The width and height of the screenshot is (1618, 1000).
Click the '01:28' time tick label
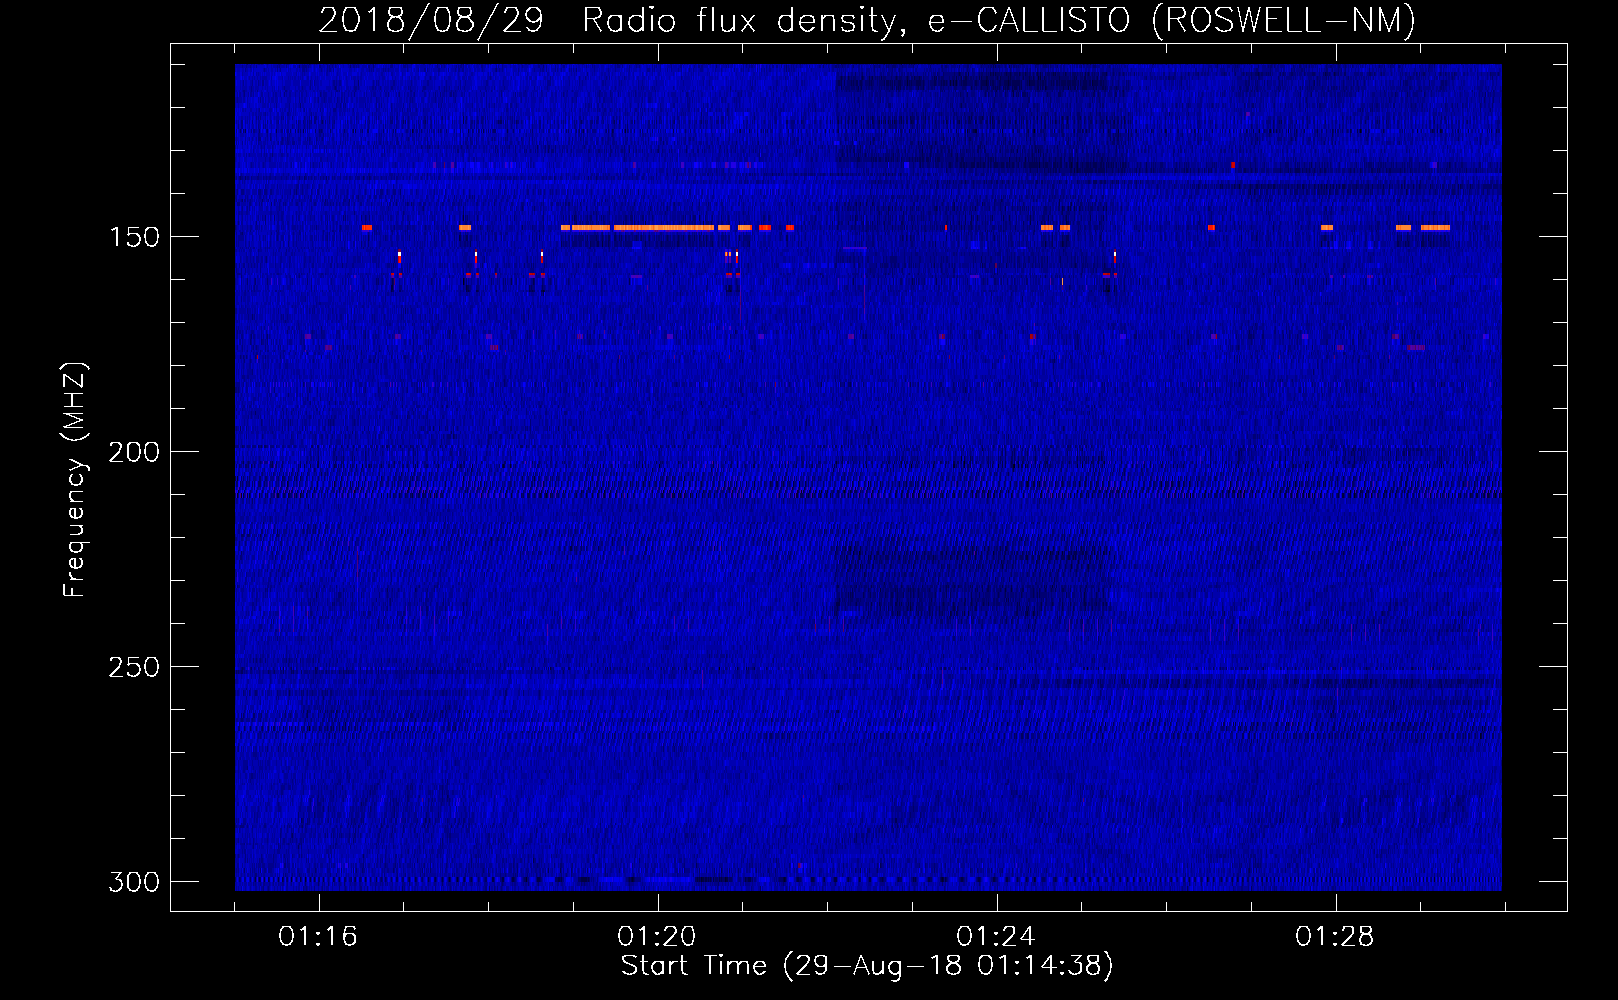pos(1335,937)
